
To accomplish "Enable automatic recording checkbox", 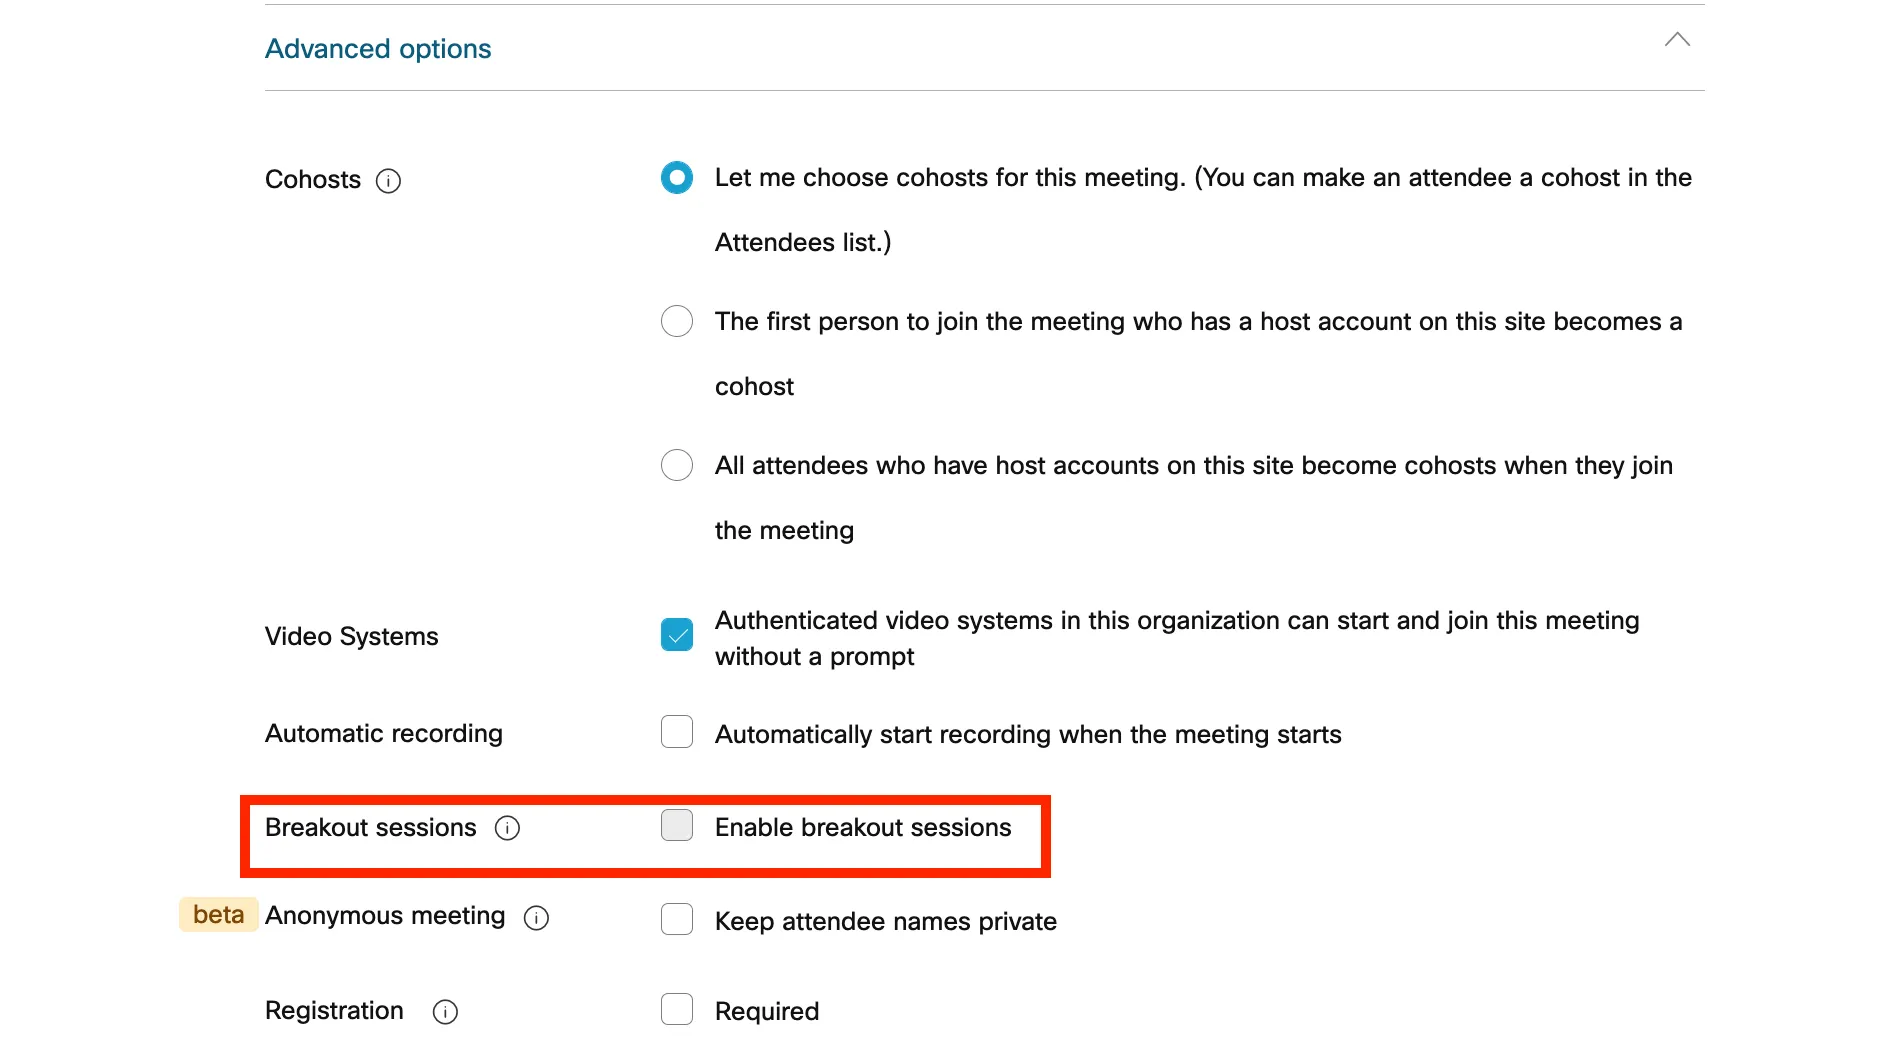I will (677, 732).
